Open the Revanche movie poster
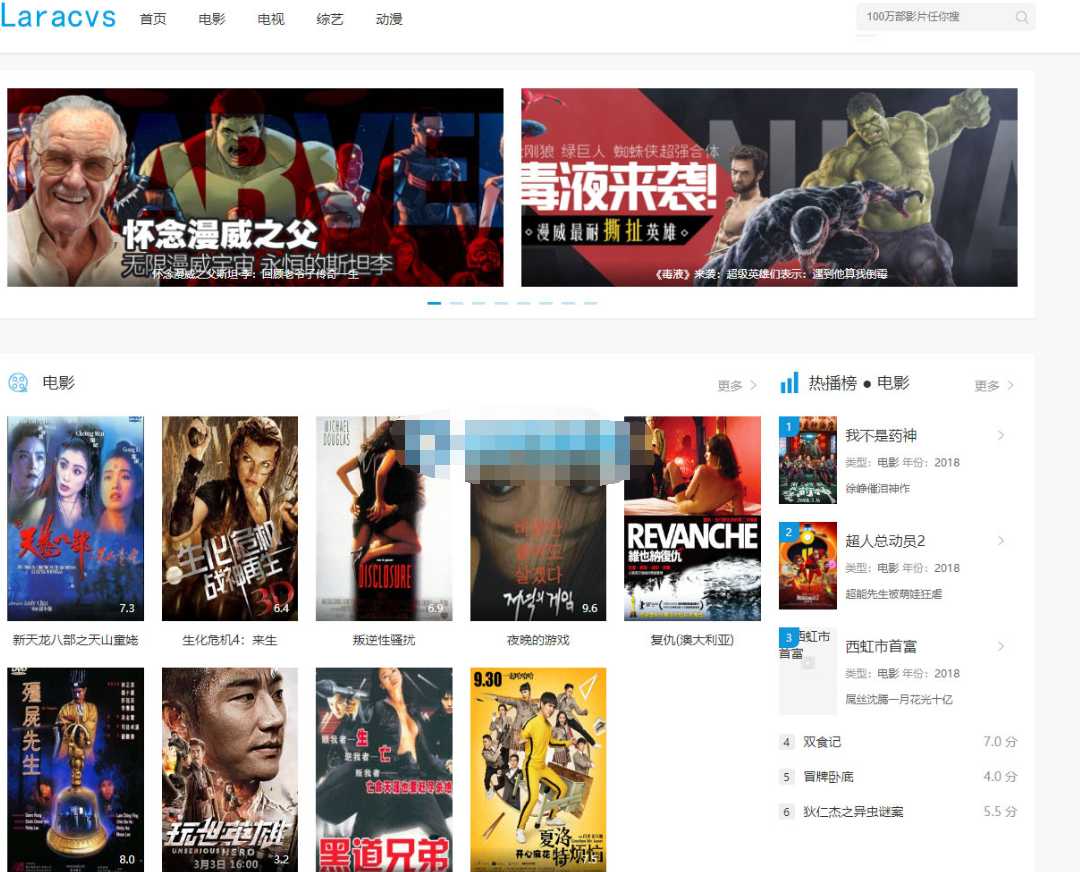The width and height of the screenshot is (1080, 872). click(x=693, y=519)
